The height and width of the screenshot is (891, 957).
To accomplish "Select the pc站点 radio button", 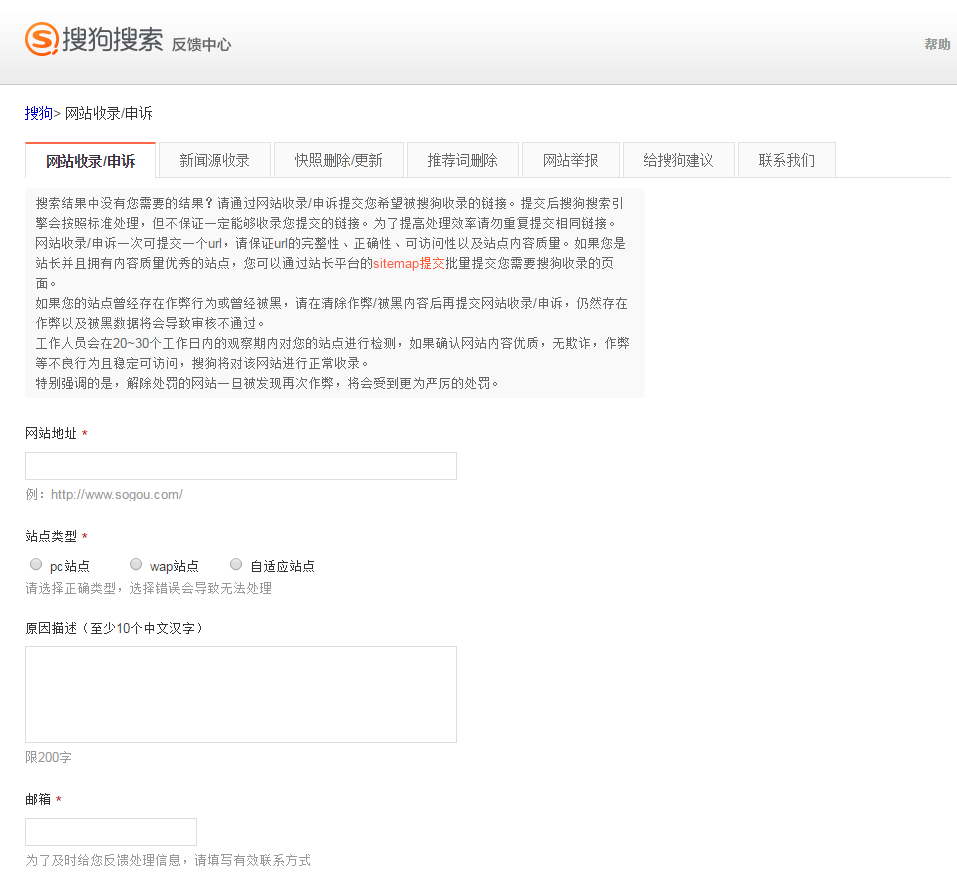I will click(36, 564).
